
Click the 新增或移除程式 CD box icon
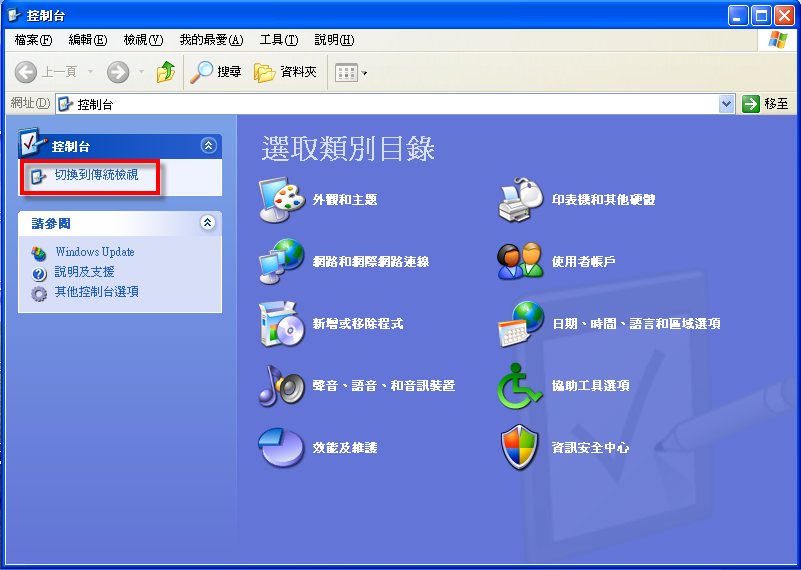click(281, 324)
